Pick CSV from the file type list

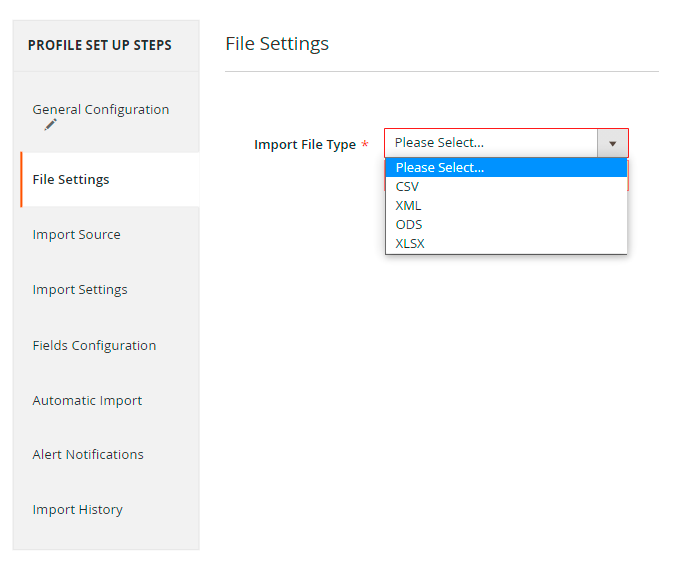[x=408, y=187]
